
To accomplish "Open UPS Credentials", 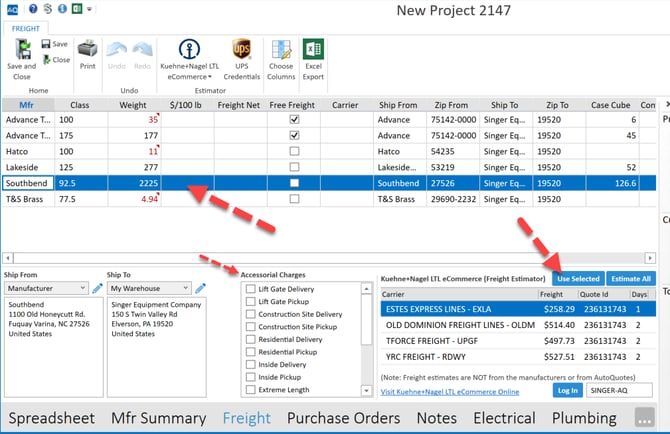I will tap(242, 59).
